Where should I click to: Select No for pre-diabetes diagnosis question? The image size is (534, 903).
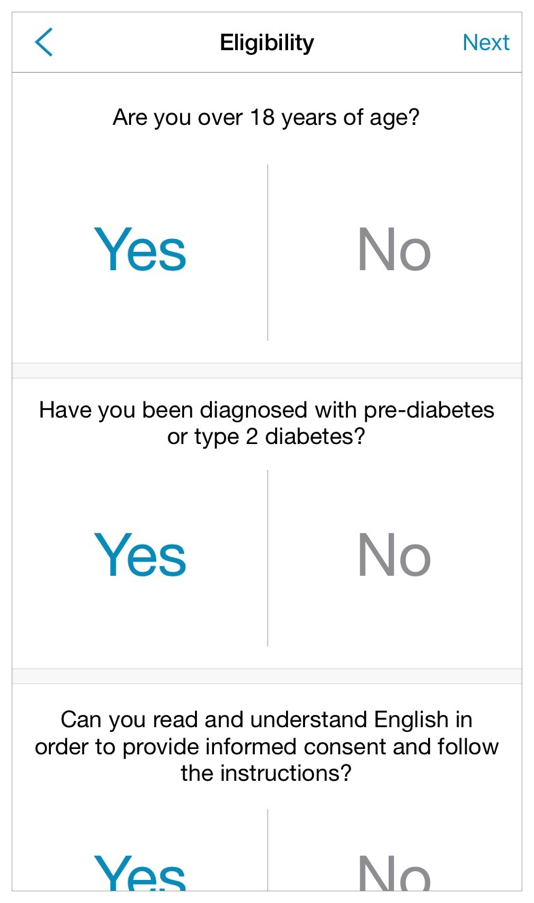394,555
